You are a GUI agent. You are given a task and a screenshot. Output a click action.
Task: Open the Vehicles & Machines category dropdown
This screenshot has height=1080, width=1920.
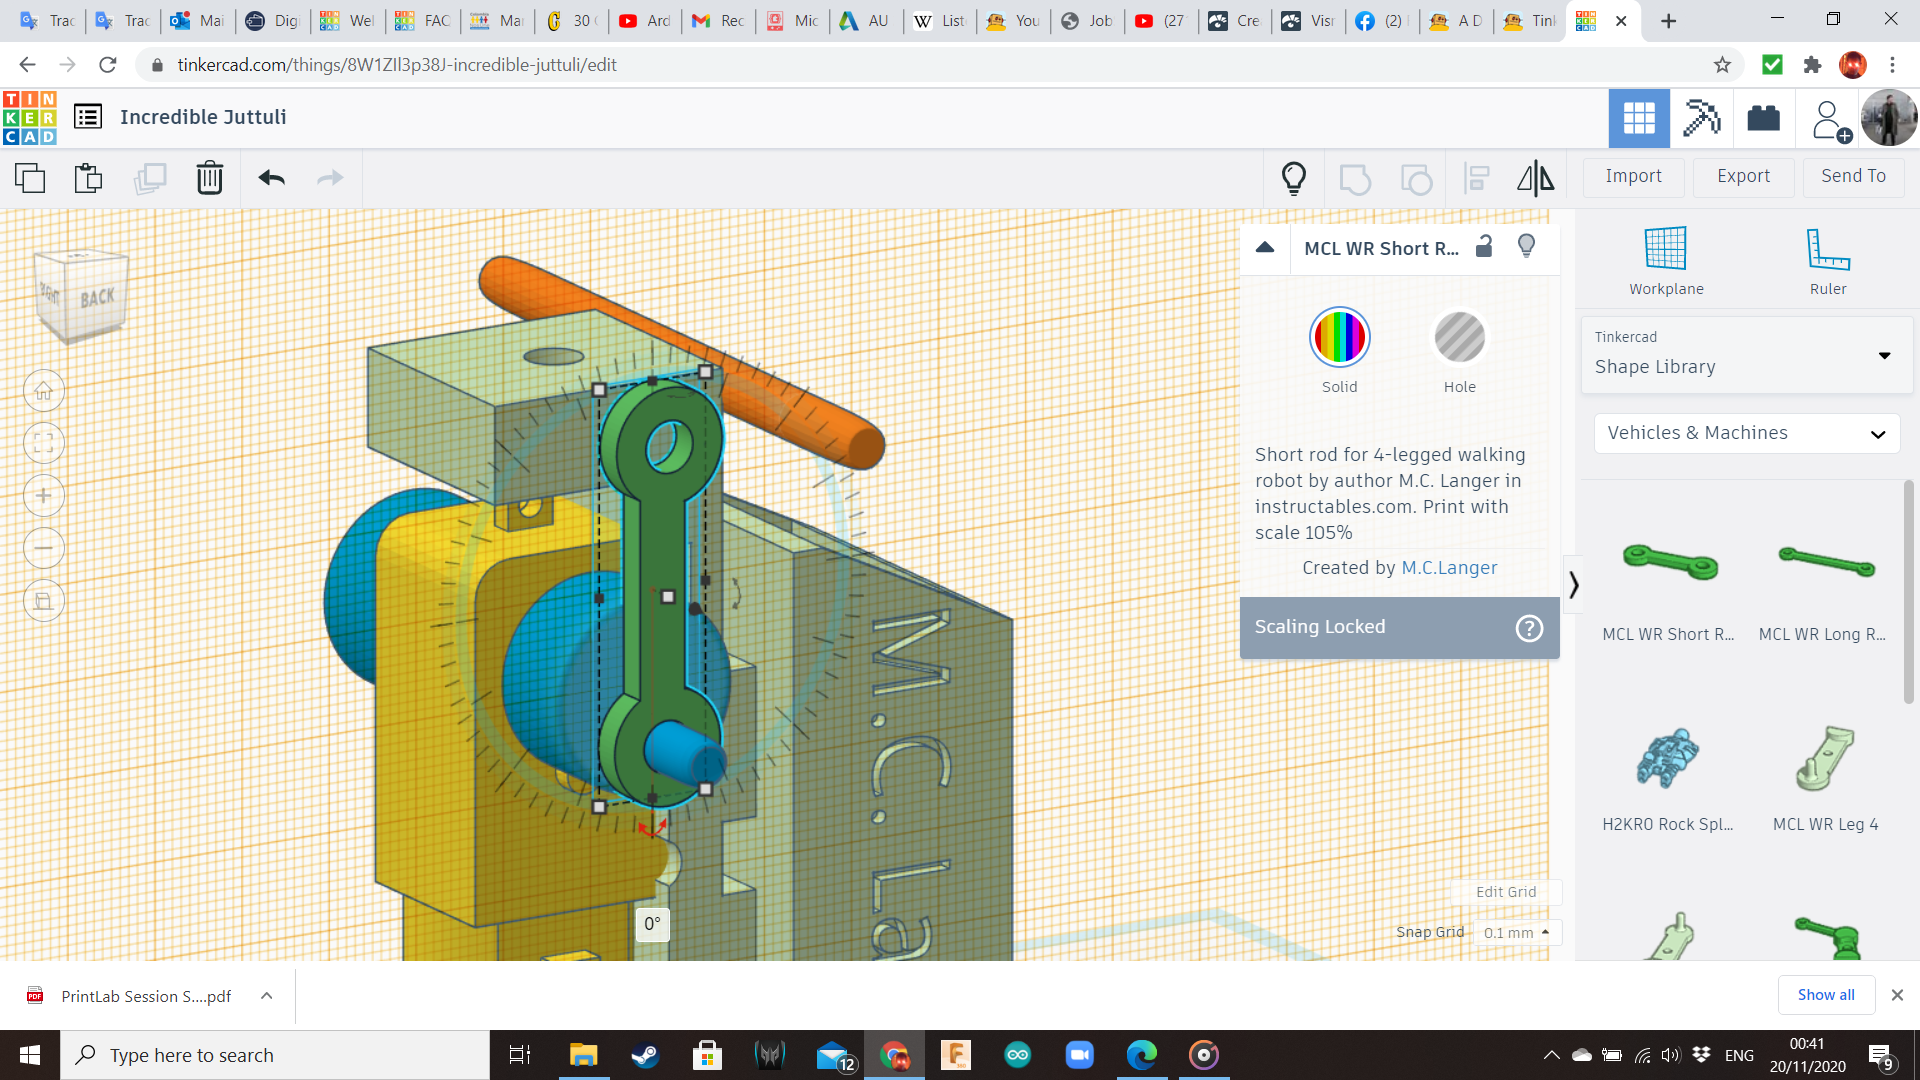1746,433
